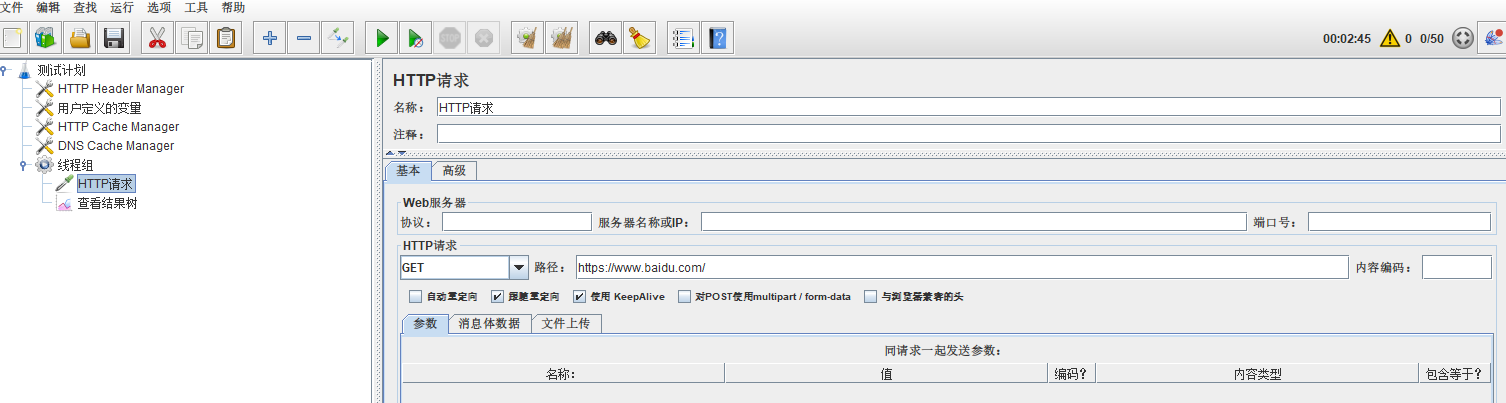Open the 选项 menu
The height and width of the screenshot is (403, 1506).
pos(159,7)
